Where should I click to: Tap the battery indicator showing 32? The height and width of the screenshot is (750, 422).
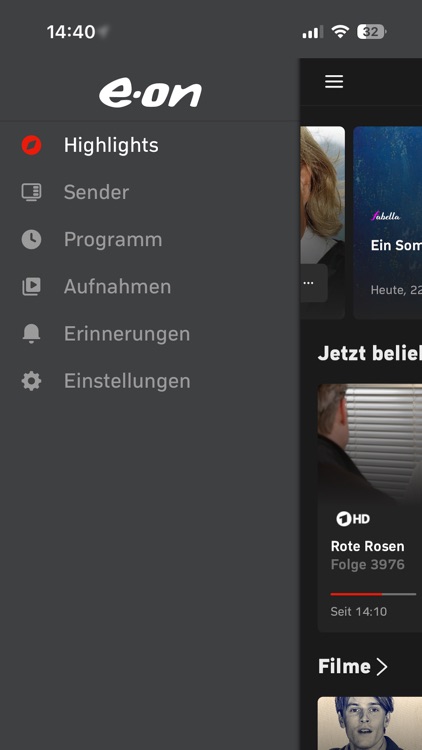pyautogui.click(x=371, y=32)
